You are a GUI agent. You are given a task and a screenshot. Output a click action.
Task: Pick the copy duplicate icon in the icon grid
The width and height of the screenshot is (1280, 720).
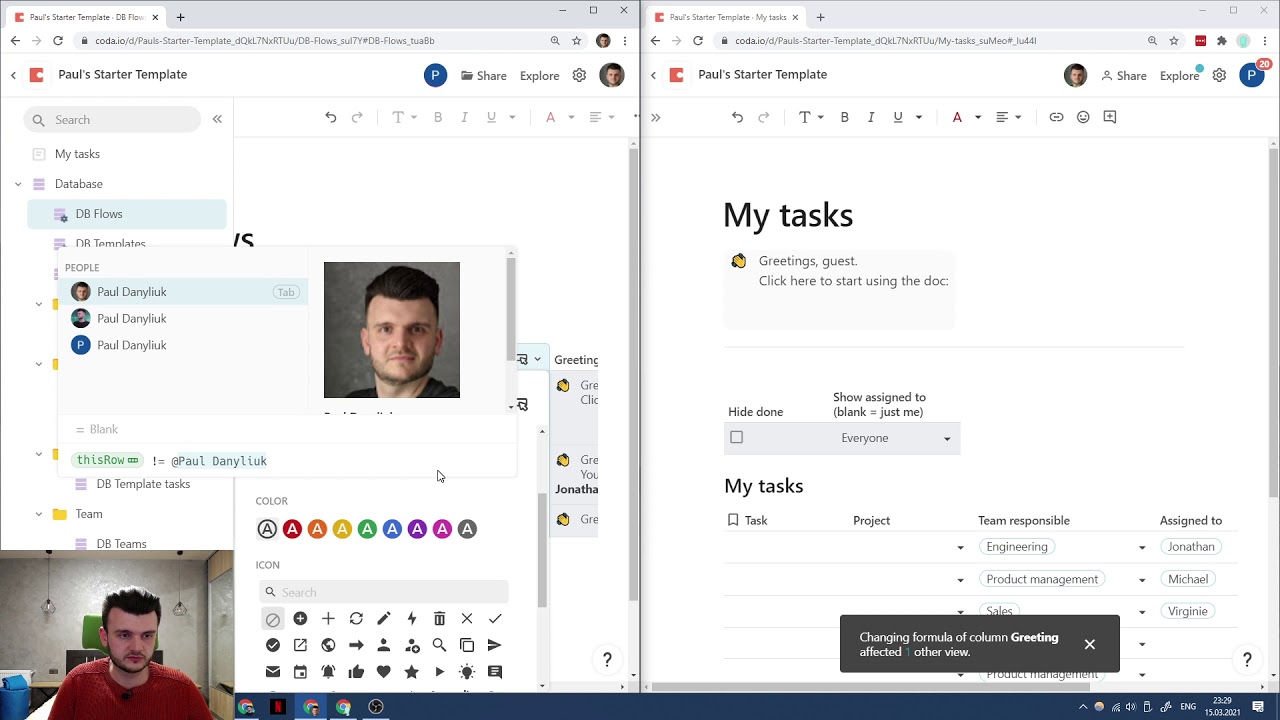click(x=467, y=645)
